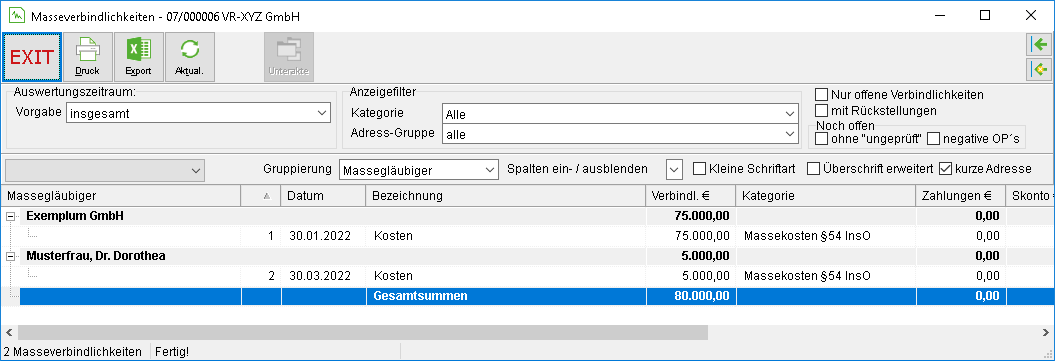Uncheck the kurze Adresse checkbox
Viewport: 1055px width, 361px height.
click(945, 168)
